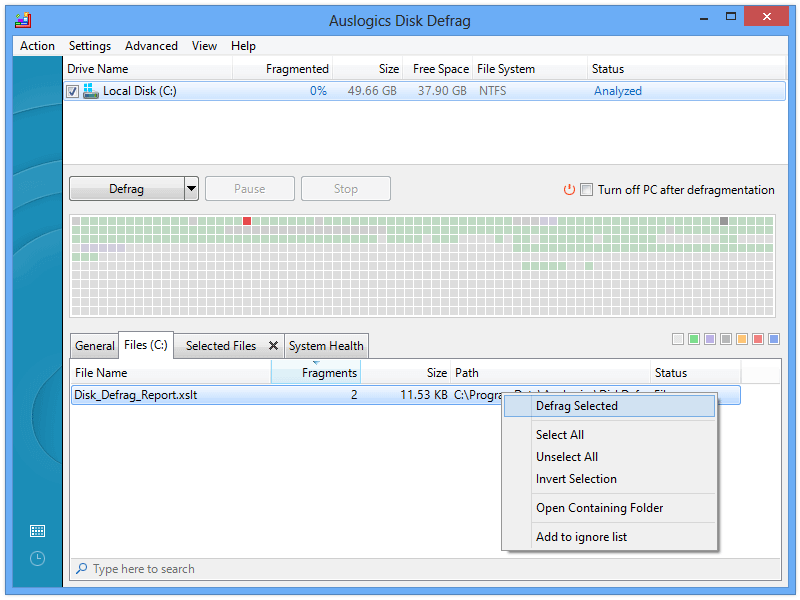Open the Advanced menu
The image size is (800, 600).
pos(151,46)
